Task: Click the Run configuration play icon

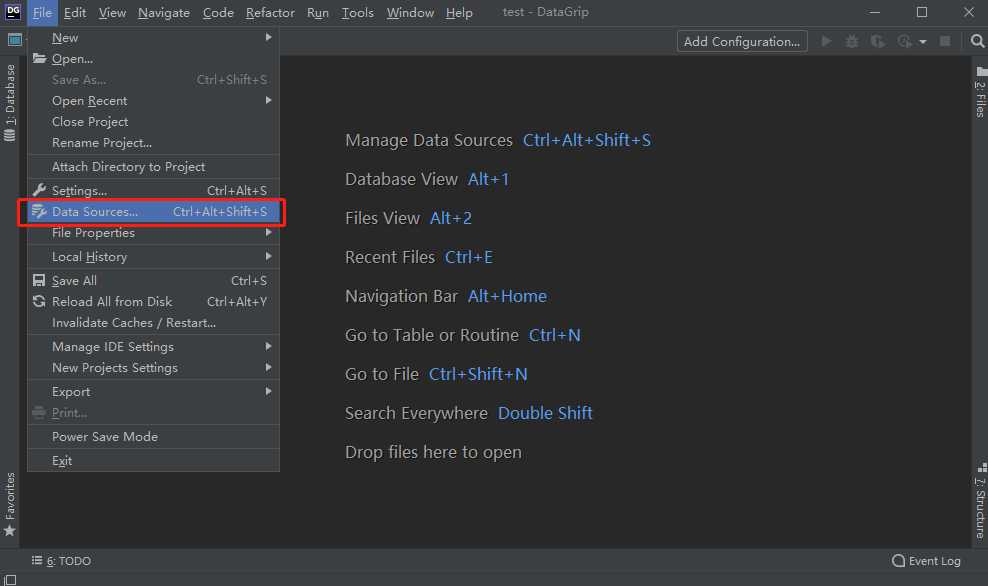Action: 826,41
